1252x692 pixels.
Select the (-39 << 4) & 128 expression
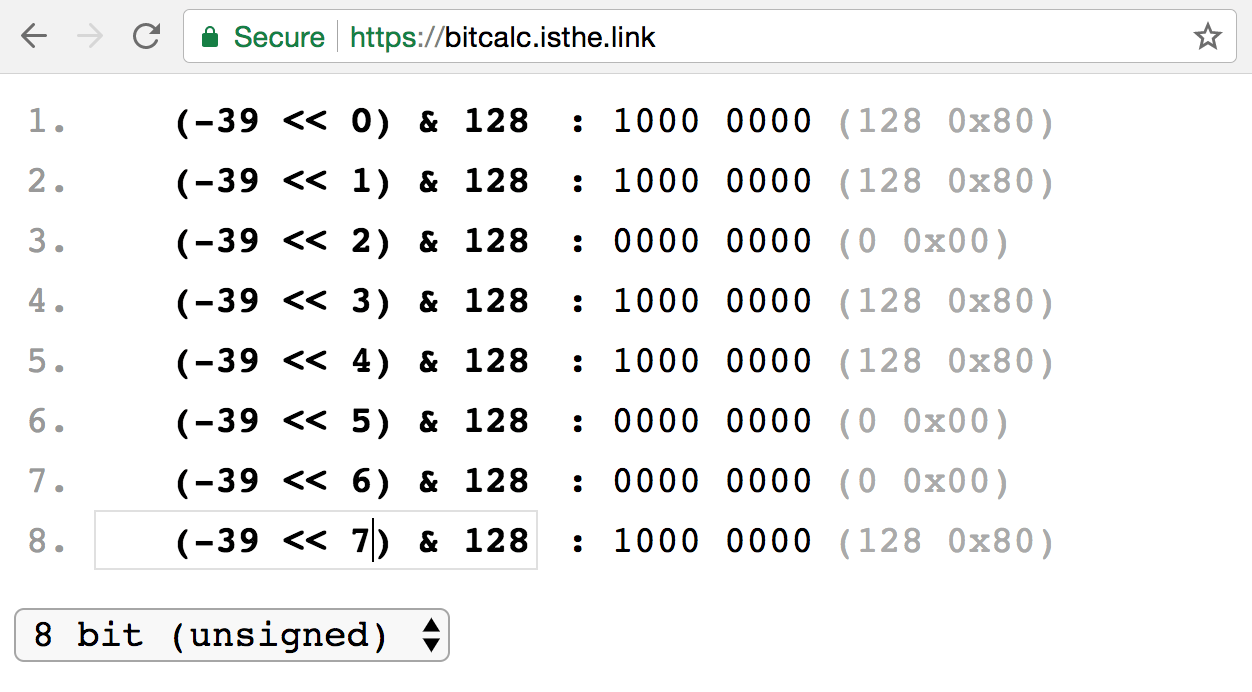tap(352, 361)
